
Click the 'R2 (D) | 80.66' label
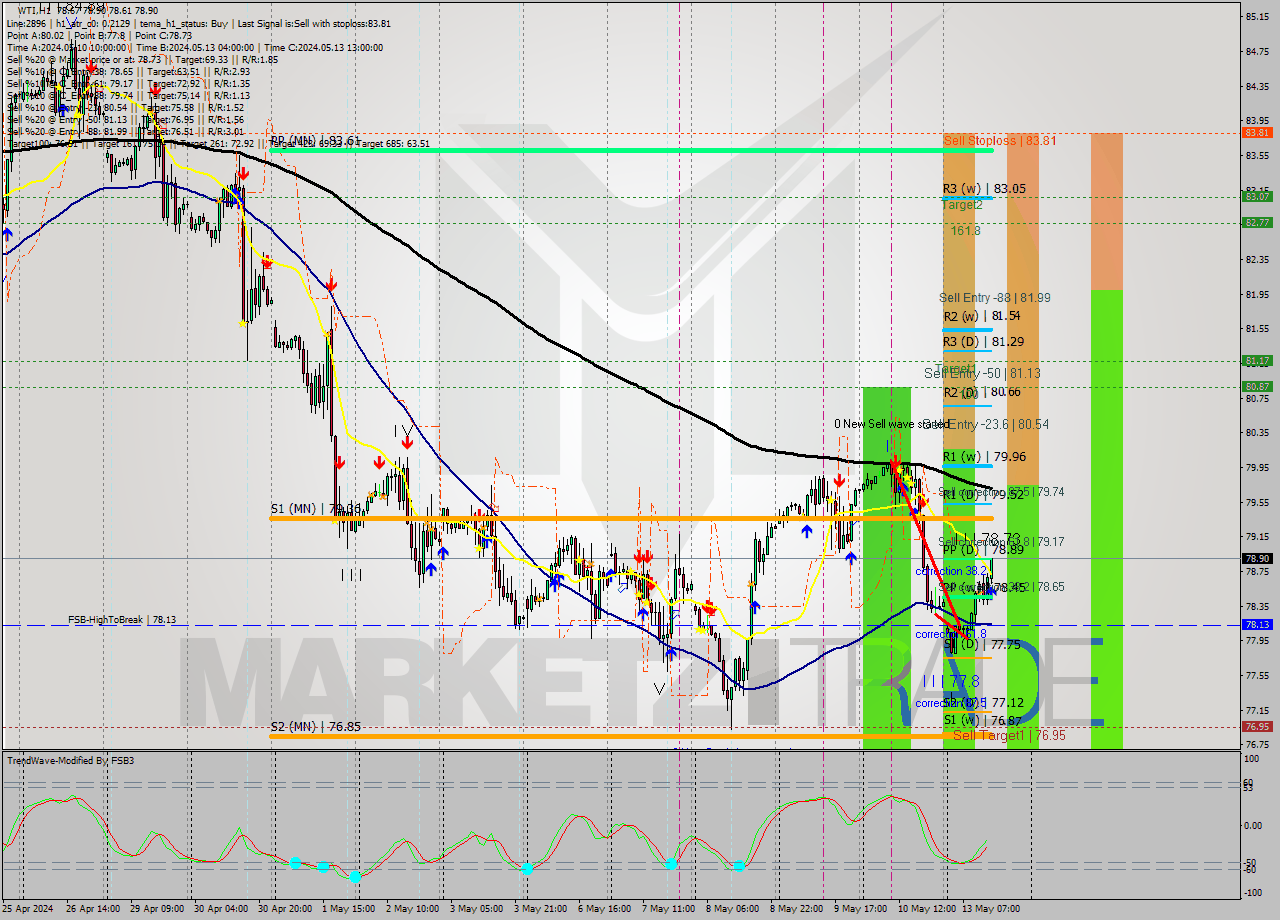click(982, 392)
